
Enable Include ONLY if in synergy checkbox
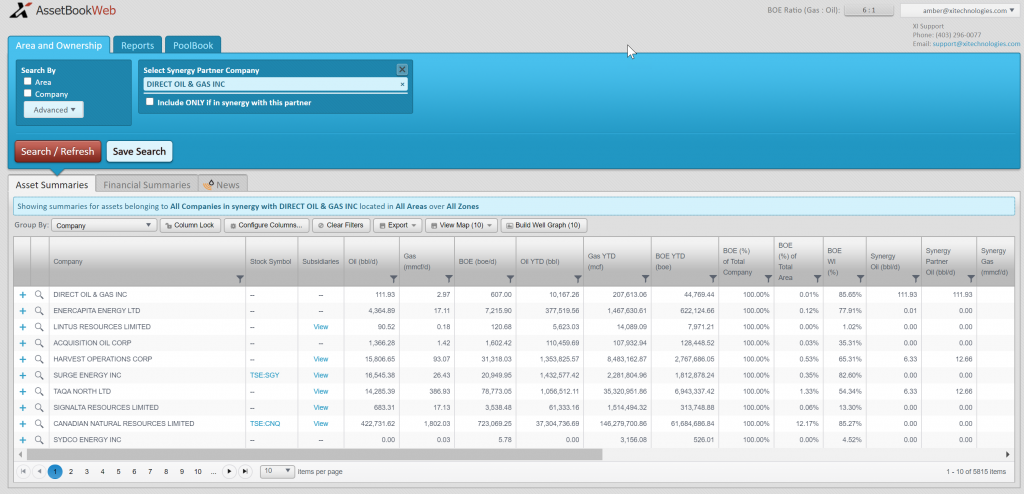(x=150, y=102)
